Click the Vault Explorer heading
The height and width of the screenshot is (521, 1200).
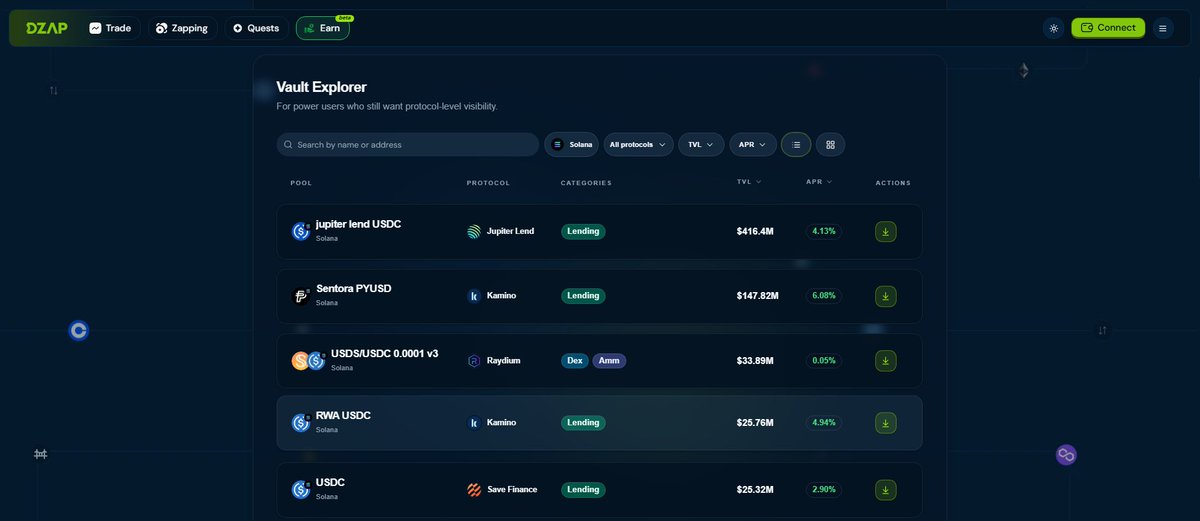(321, 87)
